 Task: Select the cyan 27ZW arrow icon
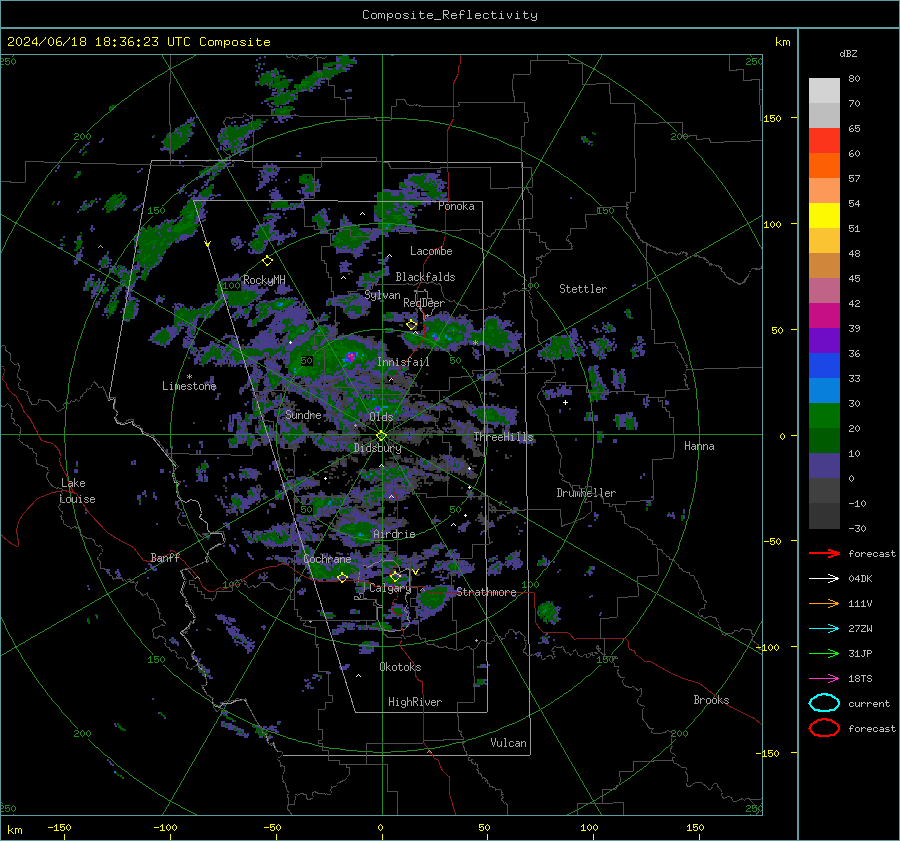point(824,629)
